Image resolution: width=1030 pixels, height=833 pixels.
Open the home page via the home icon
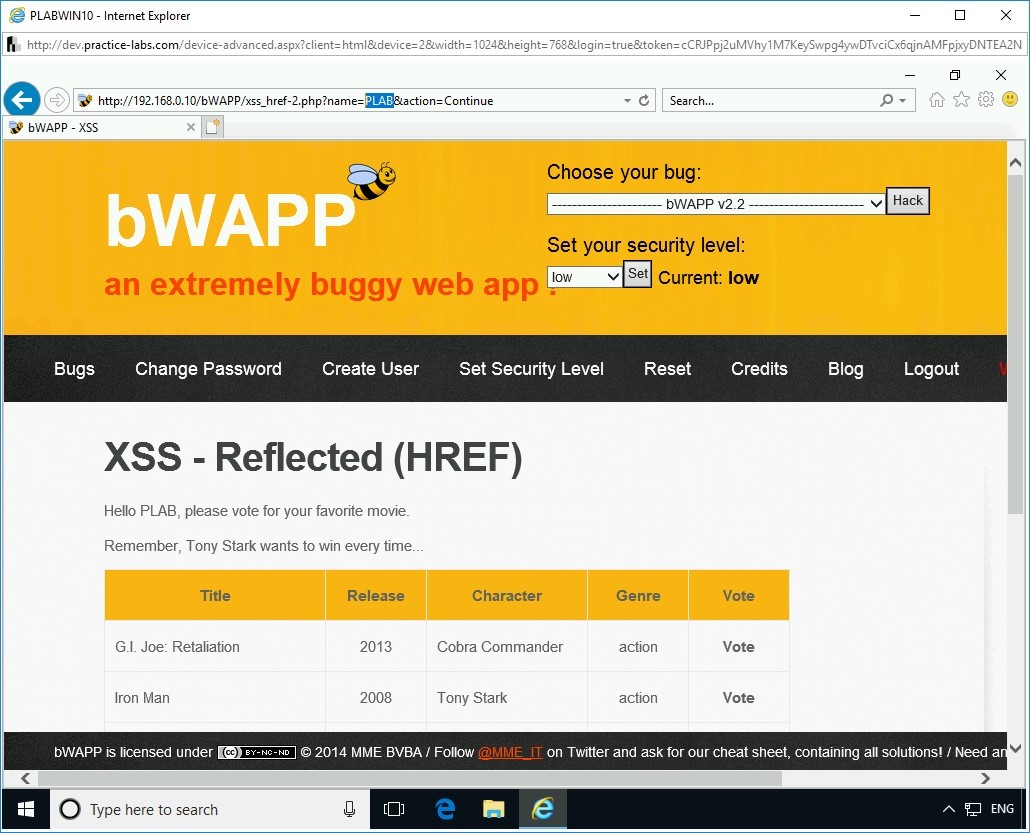pos(936,99)
